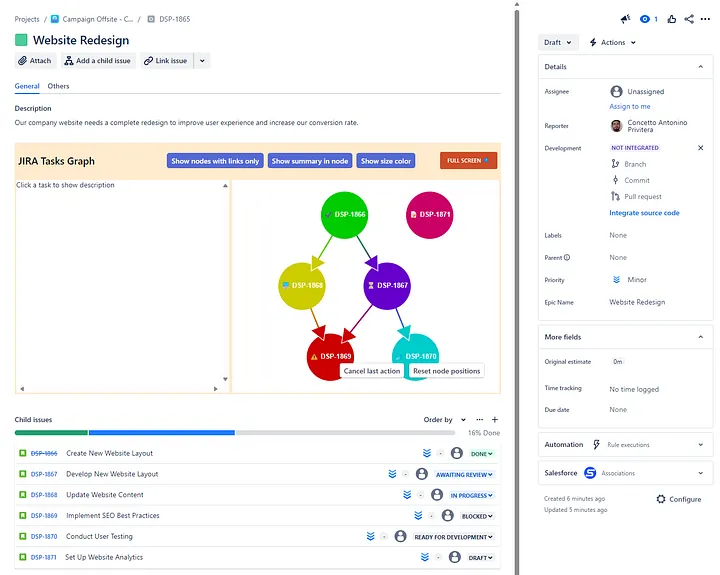The width and height of the screenshot is (720, 575).
Task: Open the Draft status dropdown
Action: click(558, 43)
